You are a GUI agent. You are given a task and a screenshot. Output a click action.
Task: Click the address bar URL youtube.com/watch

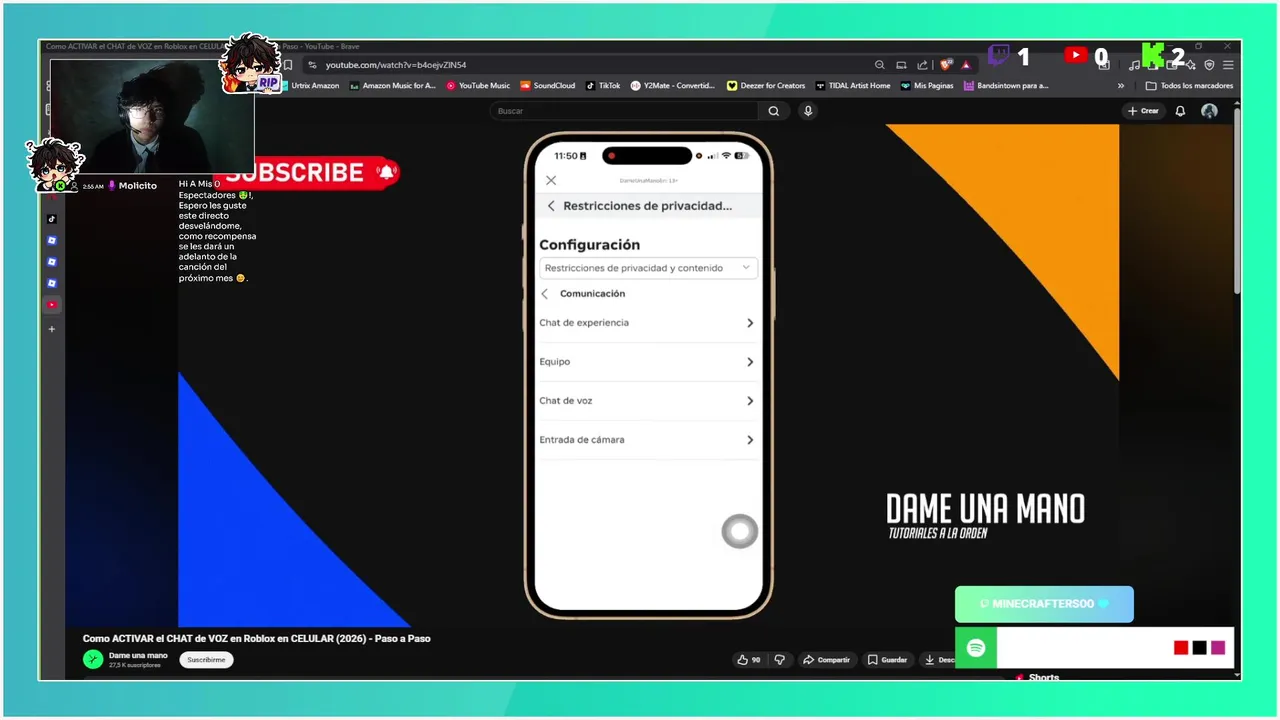396,65
